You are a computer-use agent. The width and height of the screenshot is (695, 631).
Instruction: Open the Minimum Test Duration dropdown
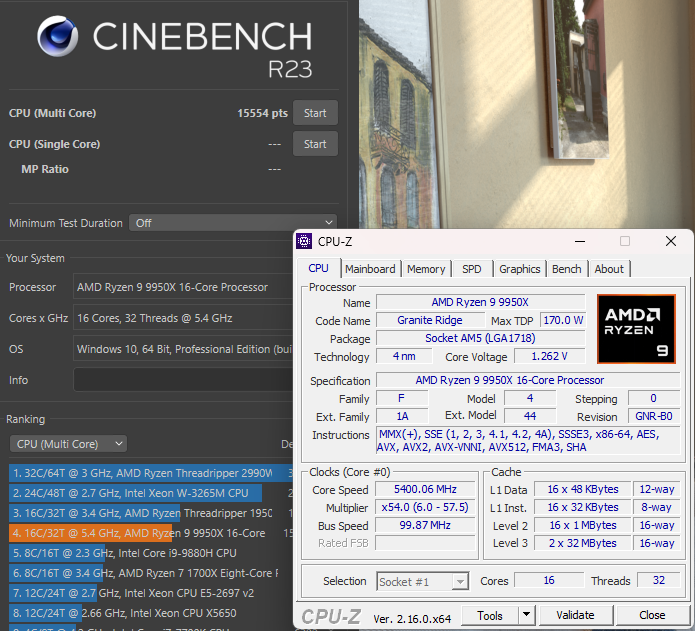point(233,223)
